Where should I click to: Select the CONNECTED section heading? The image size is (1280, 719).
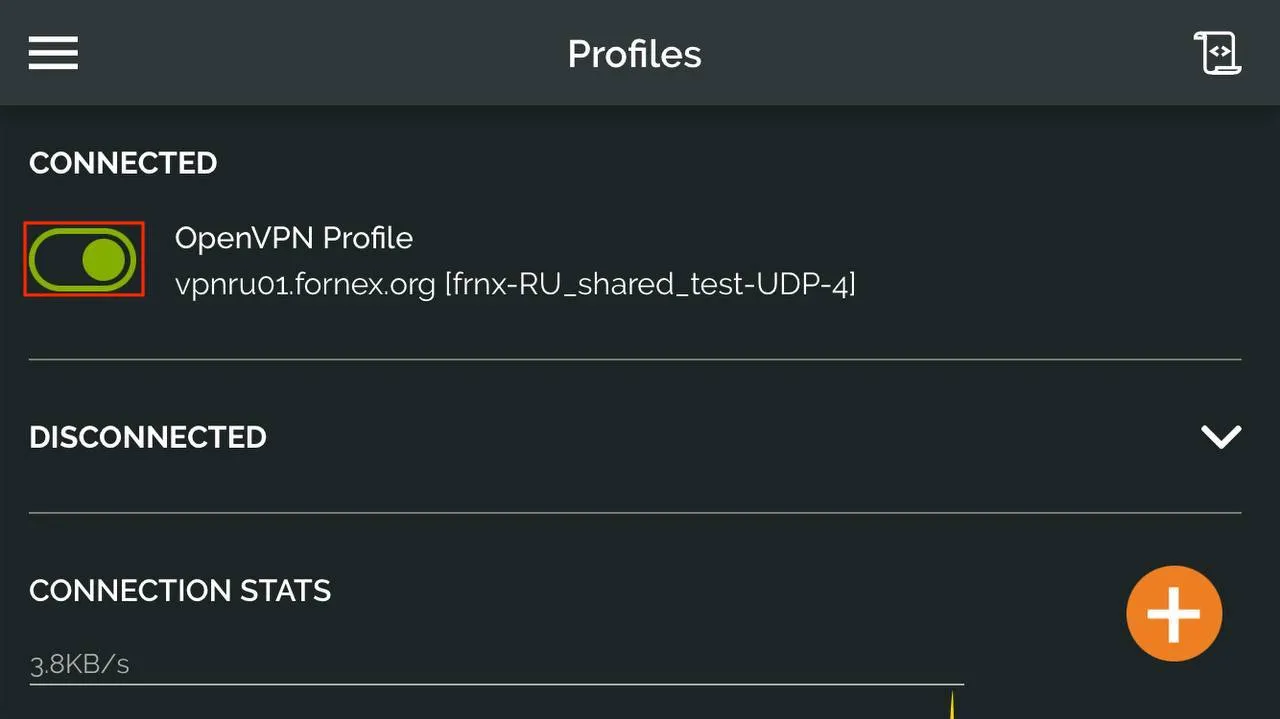pos(123,163)
